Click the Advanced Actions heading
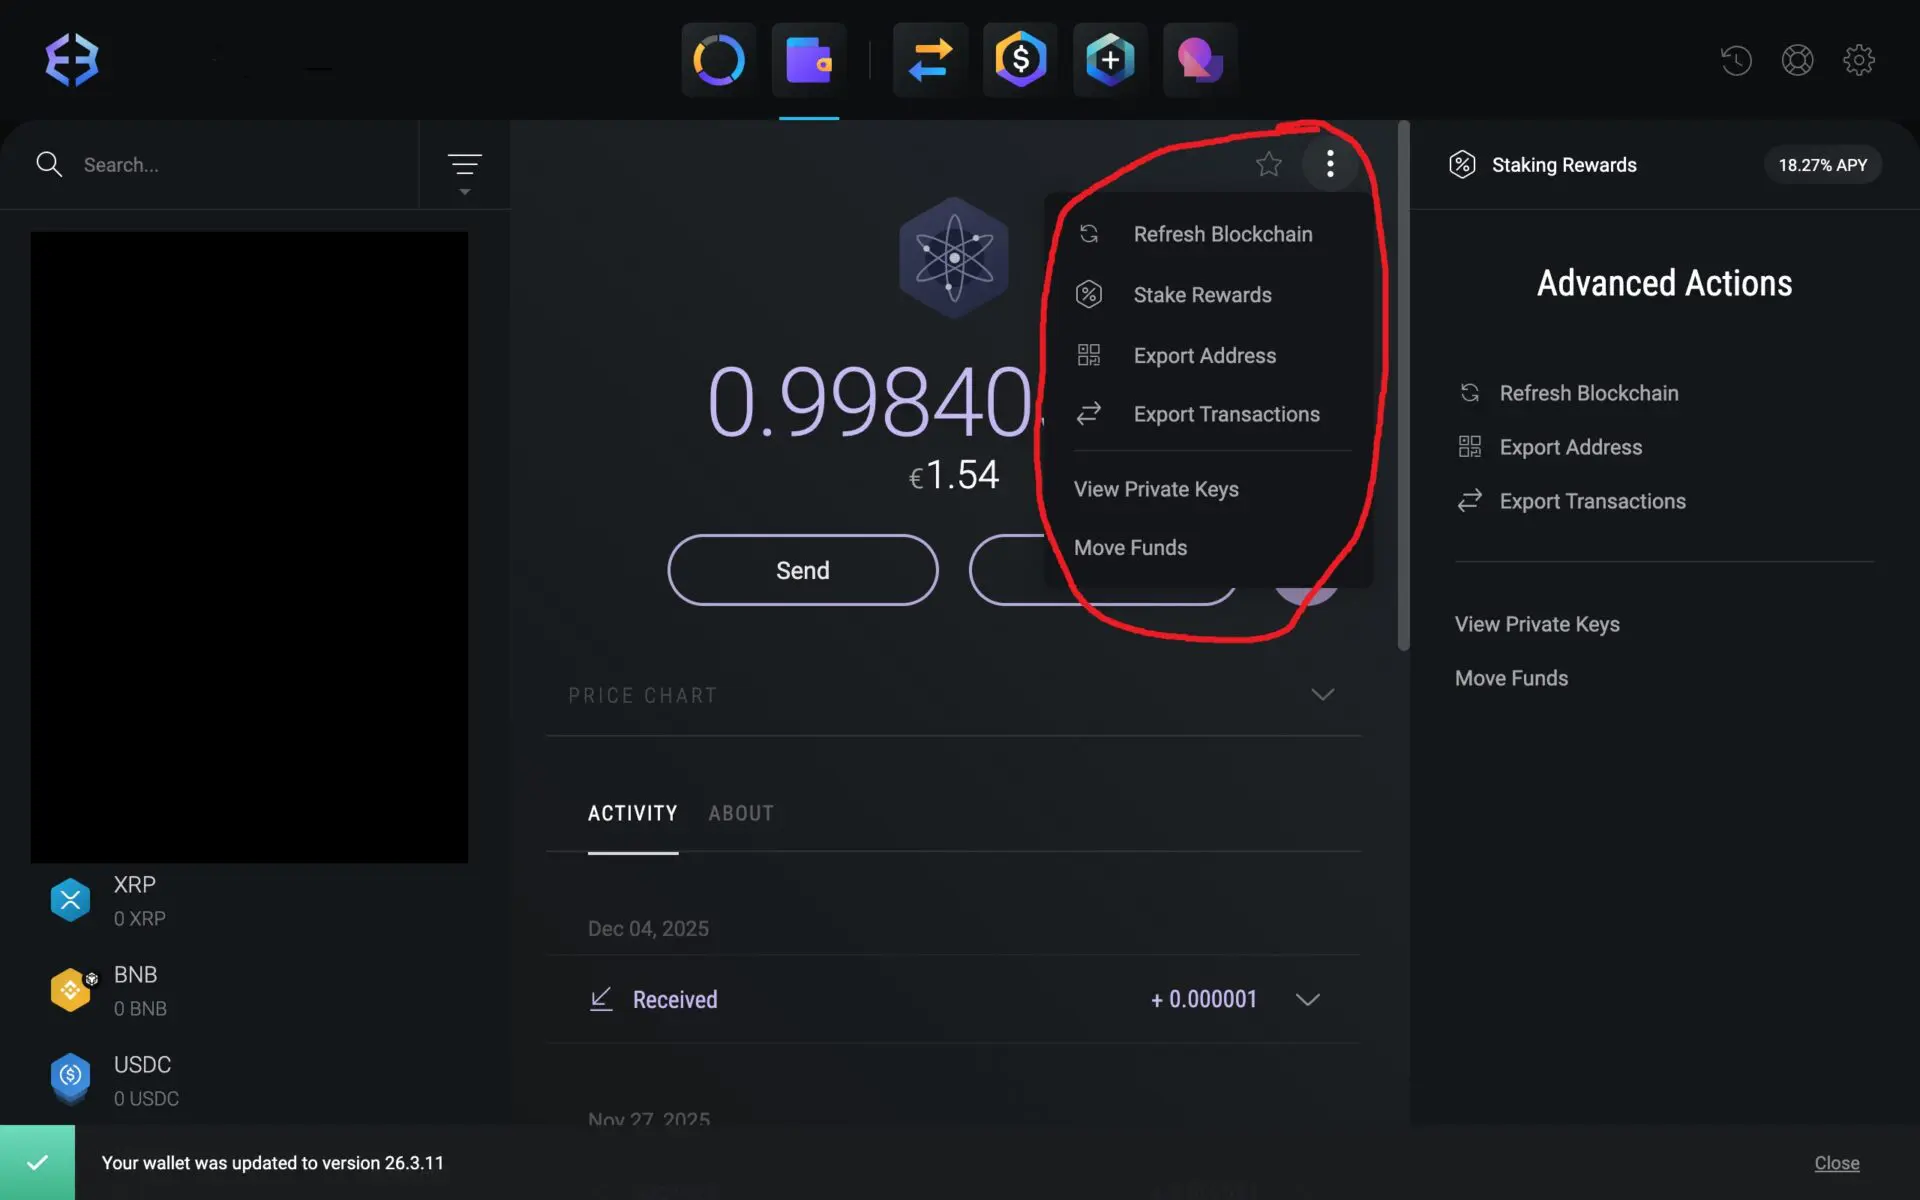Viewport: 1920px width, 1200px height. 1664,283
